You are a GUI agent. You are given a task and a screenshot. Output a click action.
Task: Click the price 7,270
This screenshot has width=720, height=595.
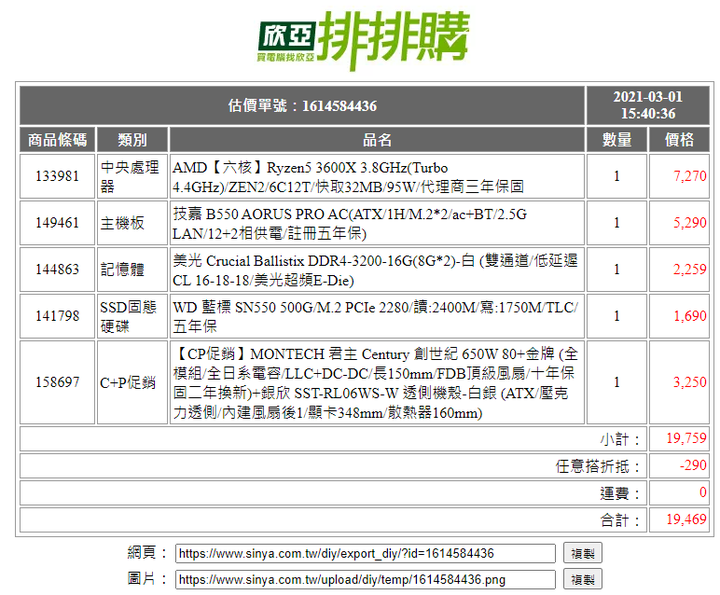click(689, 176)
